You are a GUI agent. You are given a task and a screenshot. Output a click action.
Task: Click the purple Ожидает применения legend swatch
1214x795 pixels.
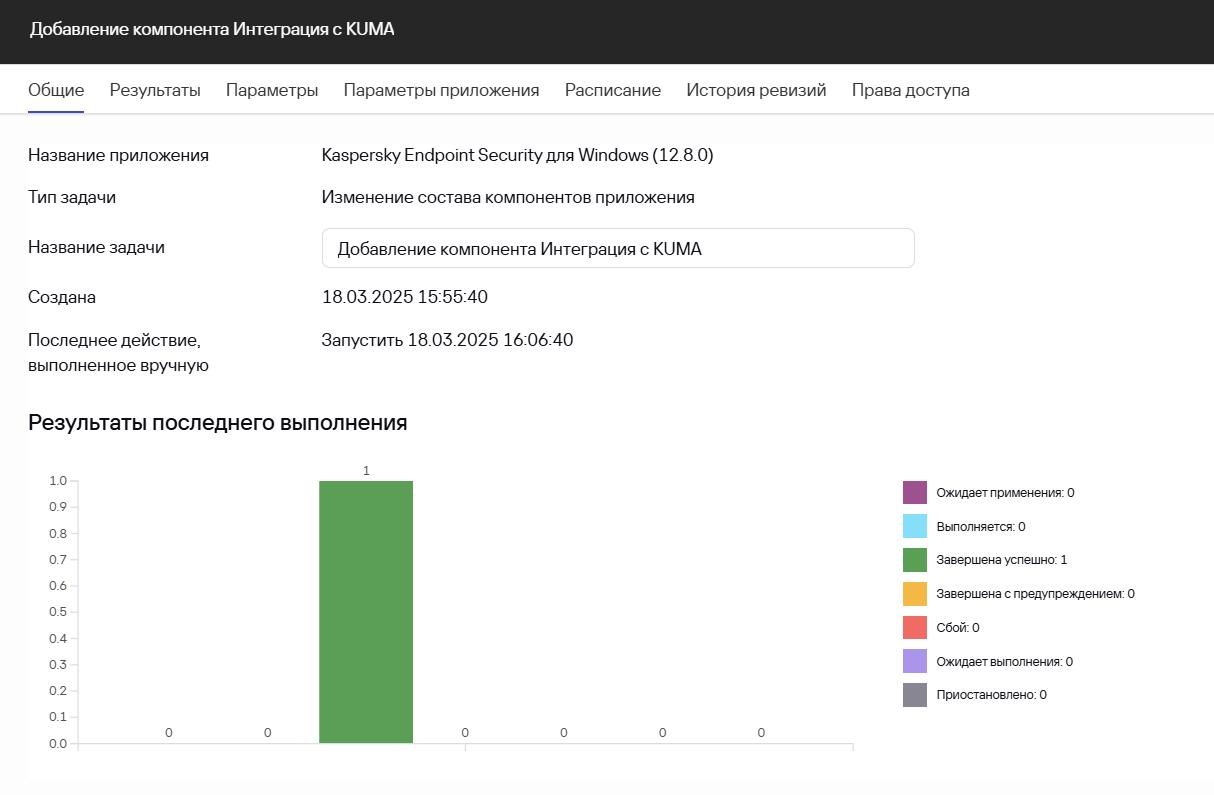coord(915,493)
